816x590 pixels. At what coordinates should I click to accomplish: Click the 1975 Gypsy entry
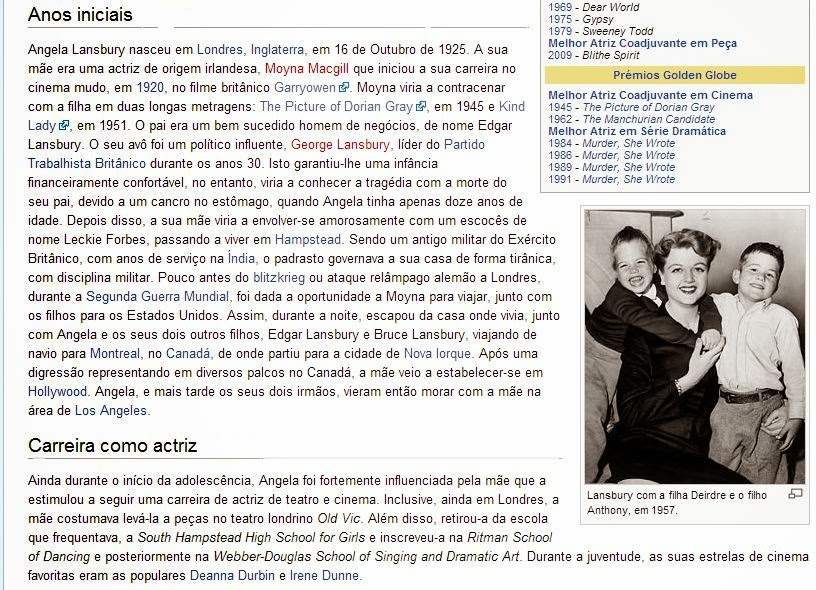pos(581,19)
